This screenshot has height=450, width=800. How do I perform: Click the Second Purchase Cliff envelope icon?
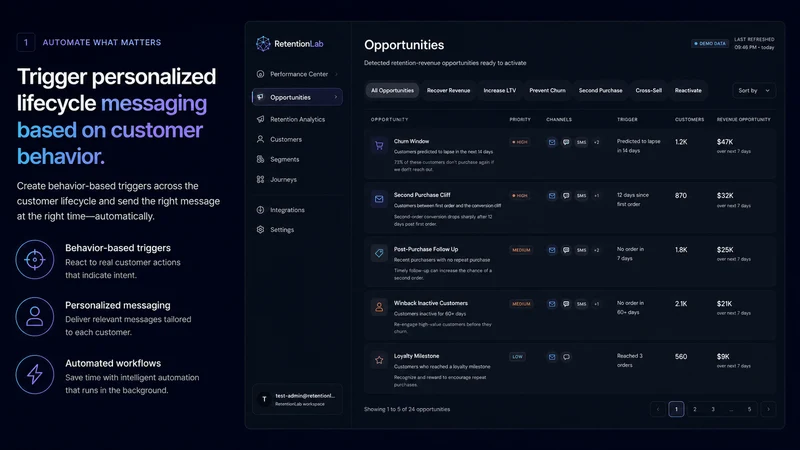click(379, 199)
